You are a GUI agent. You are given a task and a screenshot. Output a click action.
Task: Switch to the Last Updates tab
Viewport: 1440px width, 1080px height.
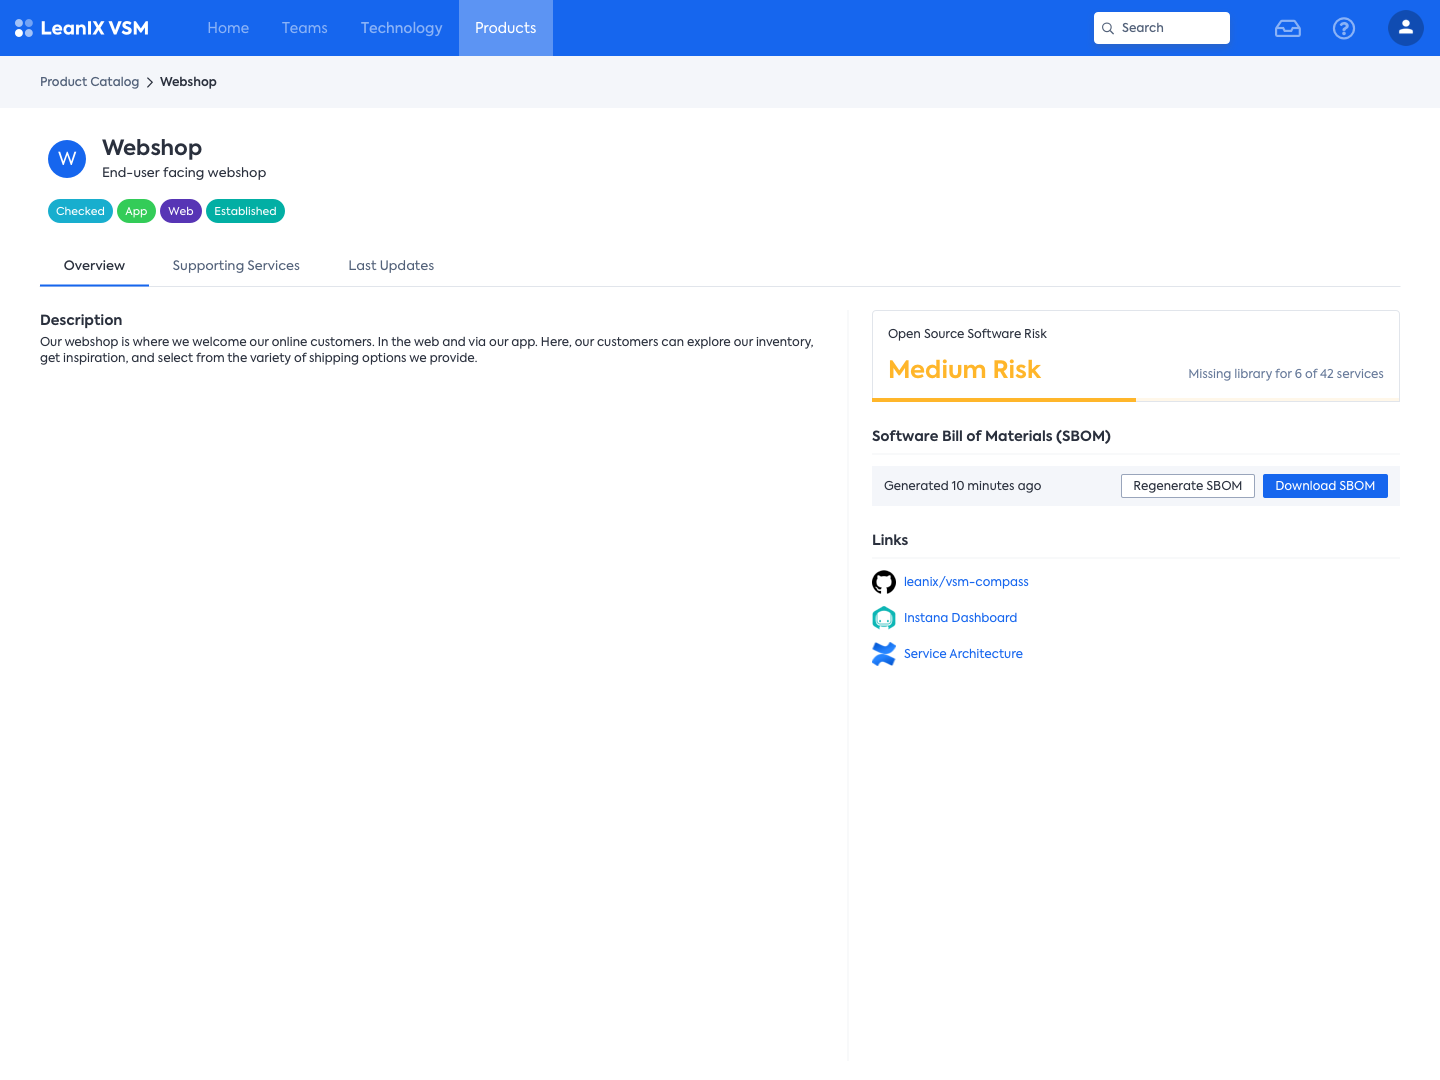click(391, 266)
